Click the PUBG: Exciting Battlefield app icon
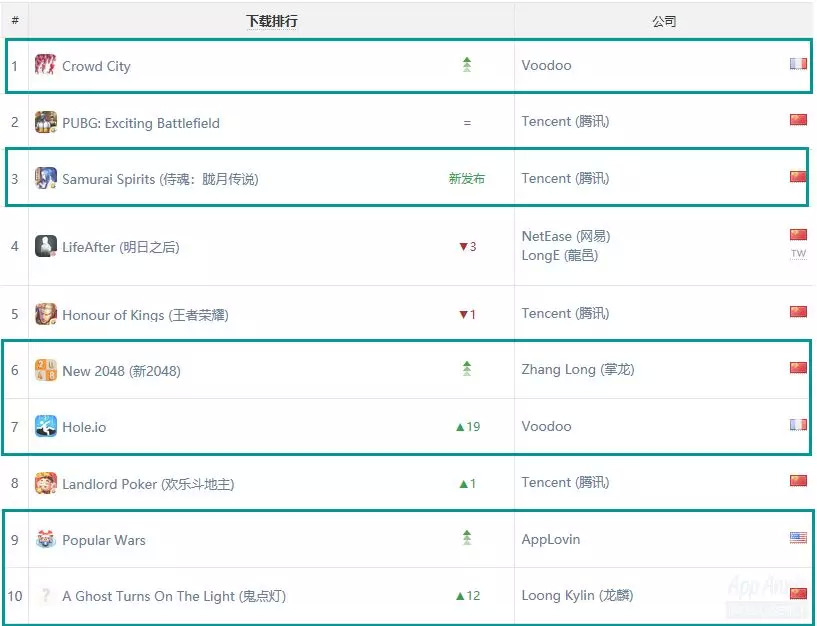Screen dimensions: 817x626 point(46,123)
